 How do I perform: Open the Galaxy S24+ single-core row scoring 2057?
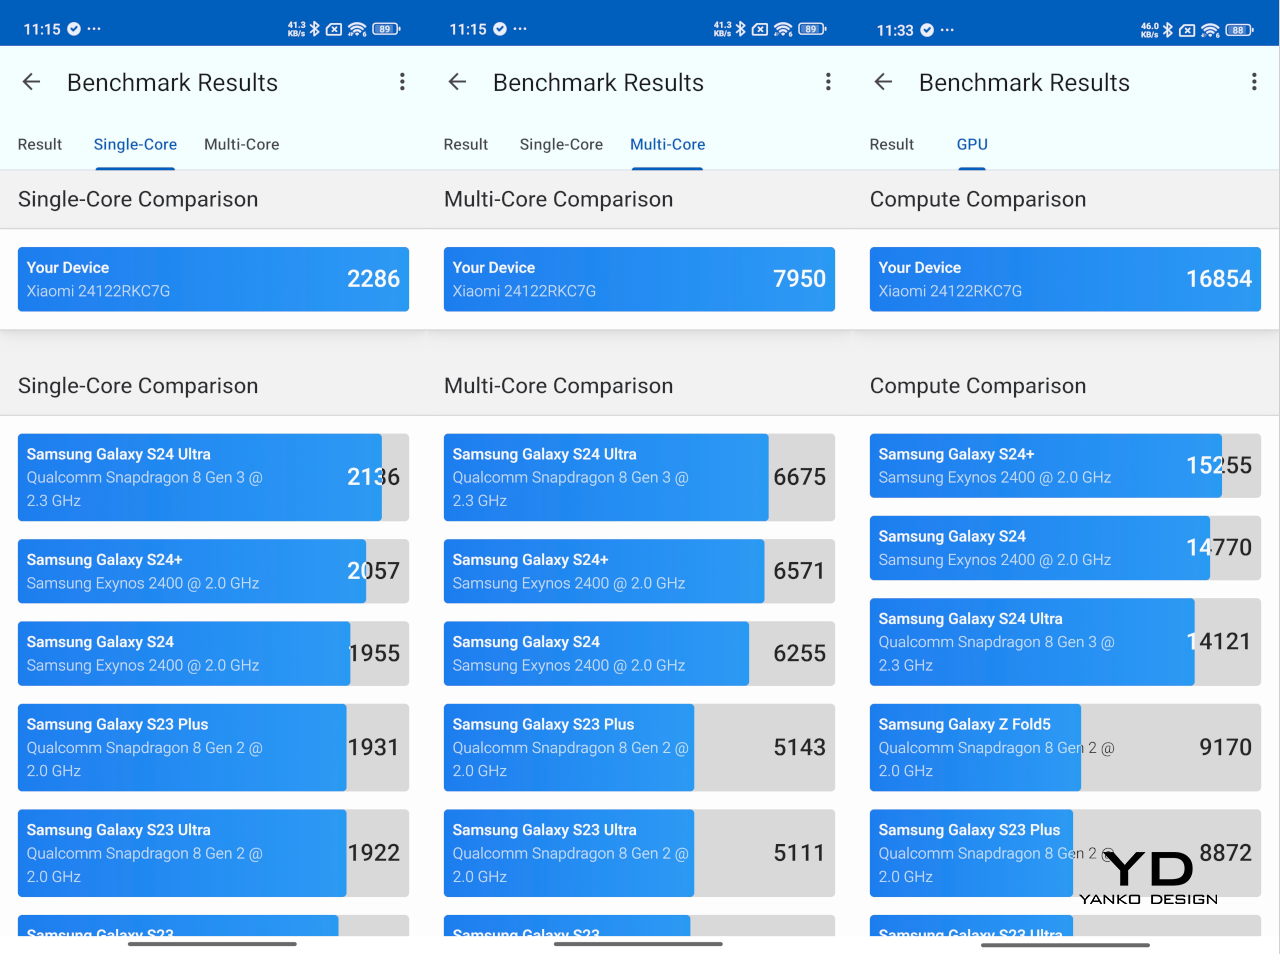(x=213, y=571)
